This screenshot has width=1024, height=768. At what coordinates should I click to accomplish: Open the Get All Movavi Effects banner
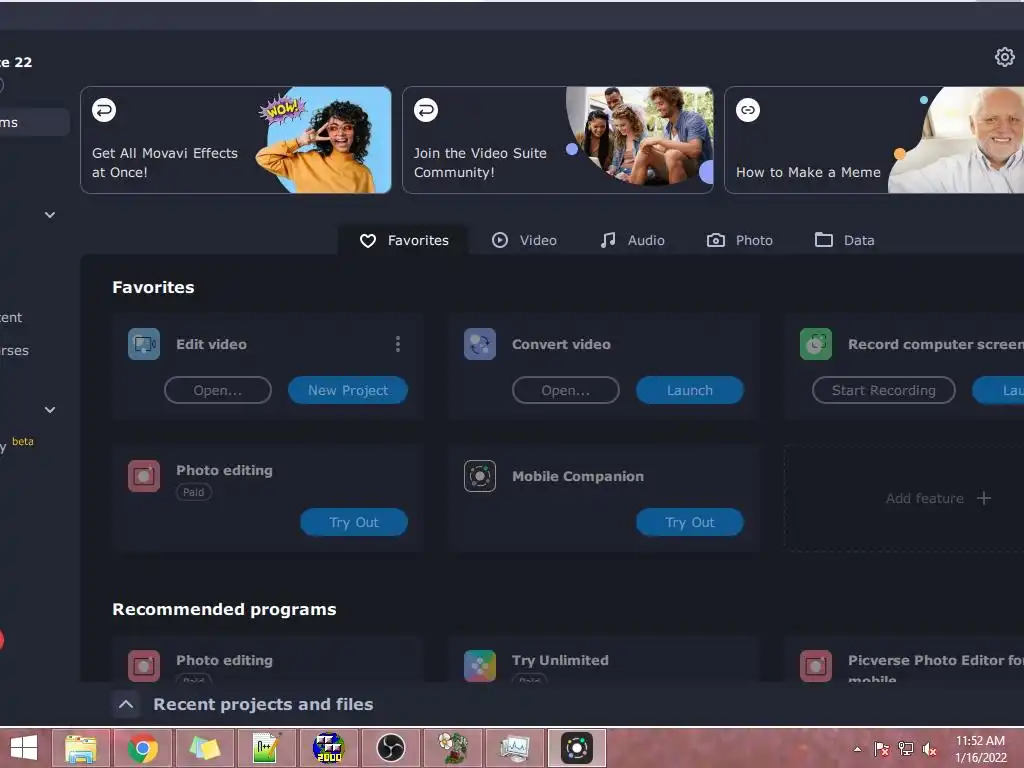pyautogui.click(x=236, y=140)
